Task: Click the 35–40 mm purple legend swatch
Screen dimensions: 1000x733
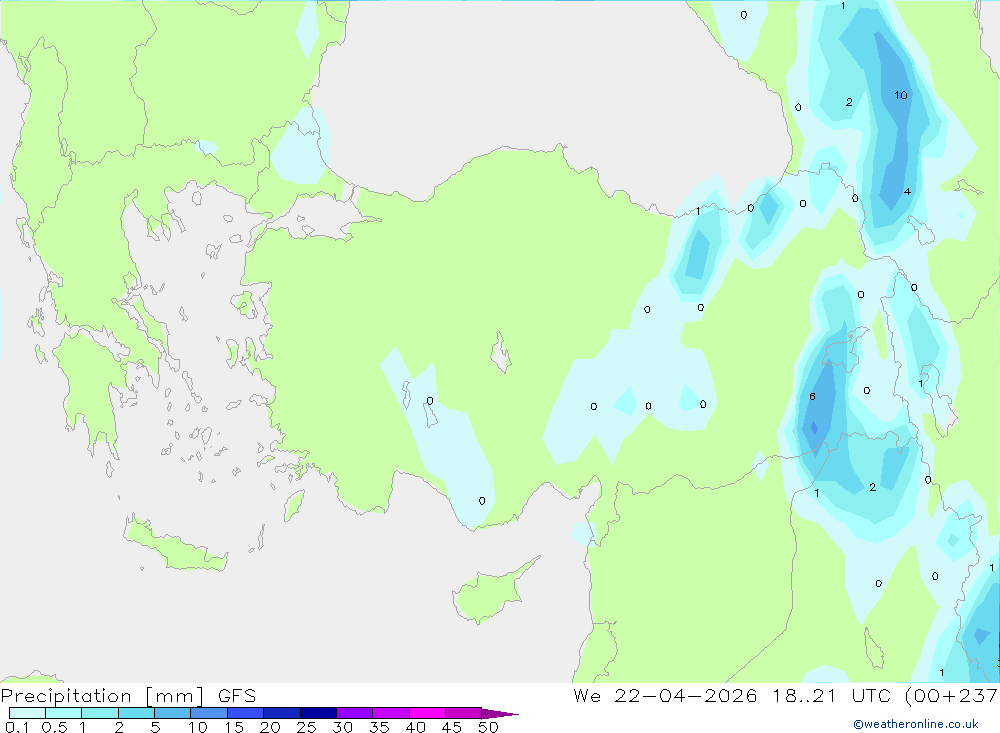Action: (390, 713)
